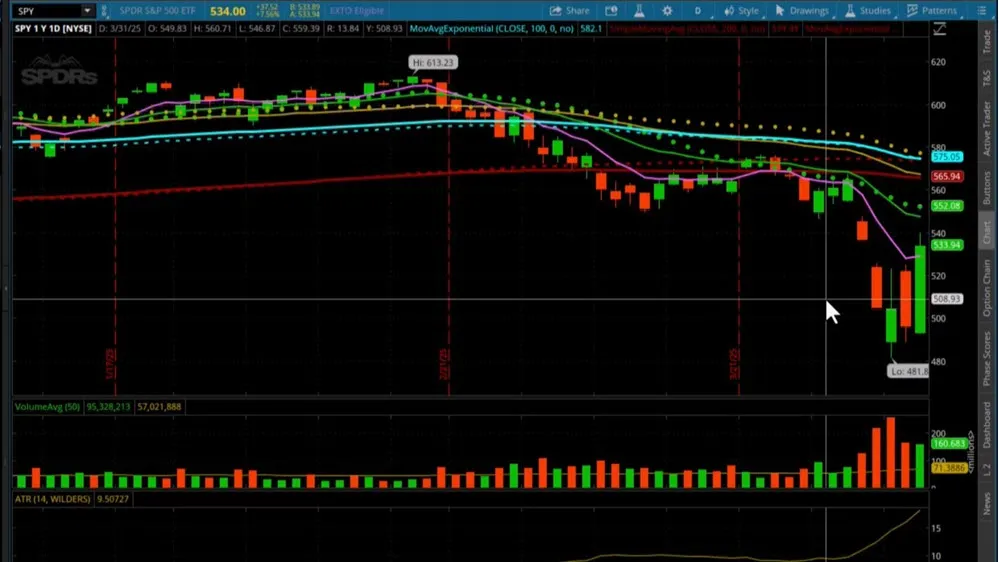Click the 575.05 cyan price label
This screenshot has width=999, height=562.
[946, 157]
